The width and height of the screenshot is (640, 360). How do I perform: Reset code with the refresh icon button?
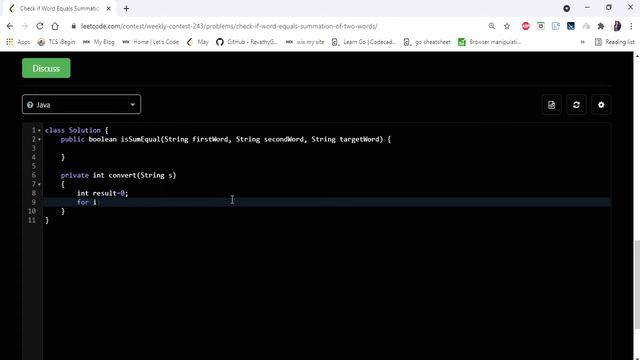[576, 105]
